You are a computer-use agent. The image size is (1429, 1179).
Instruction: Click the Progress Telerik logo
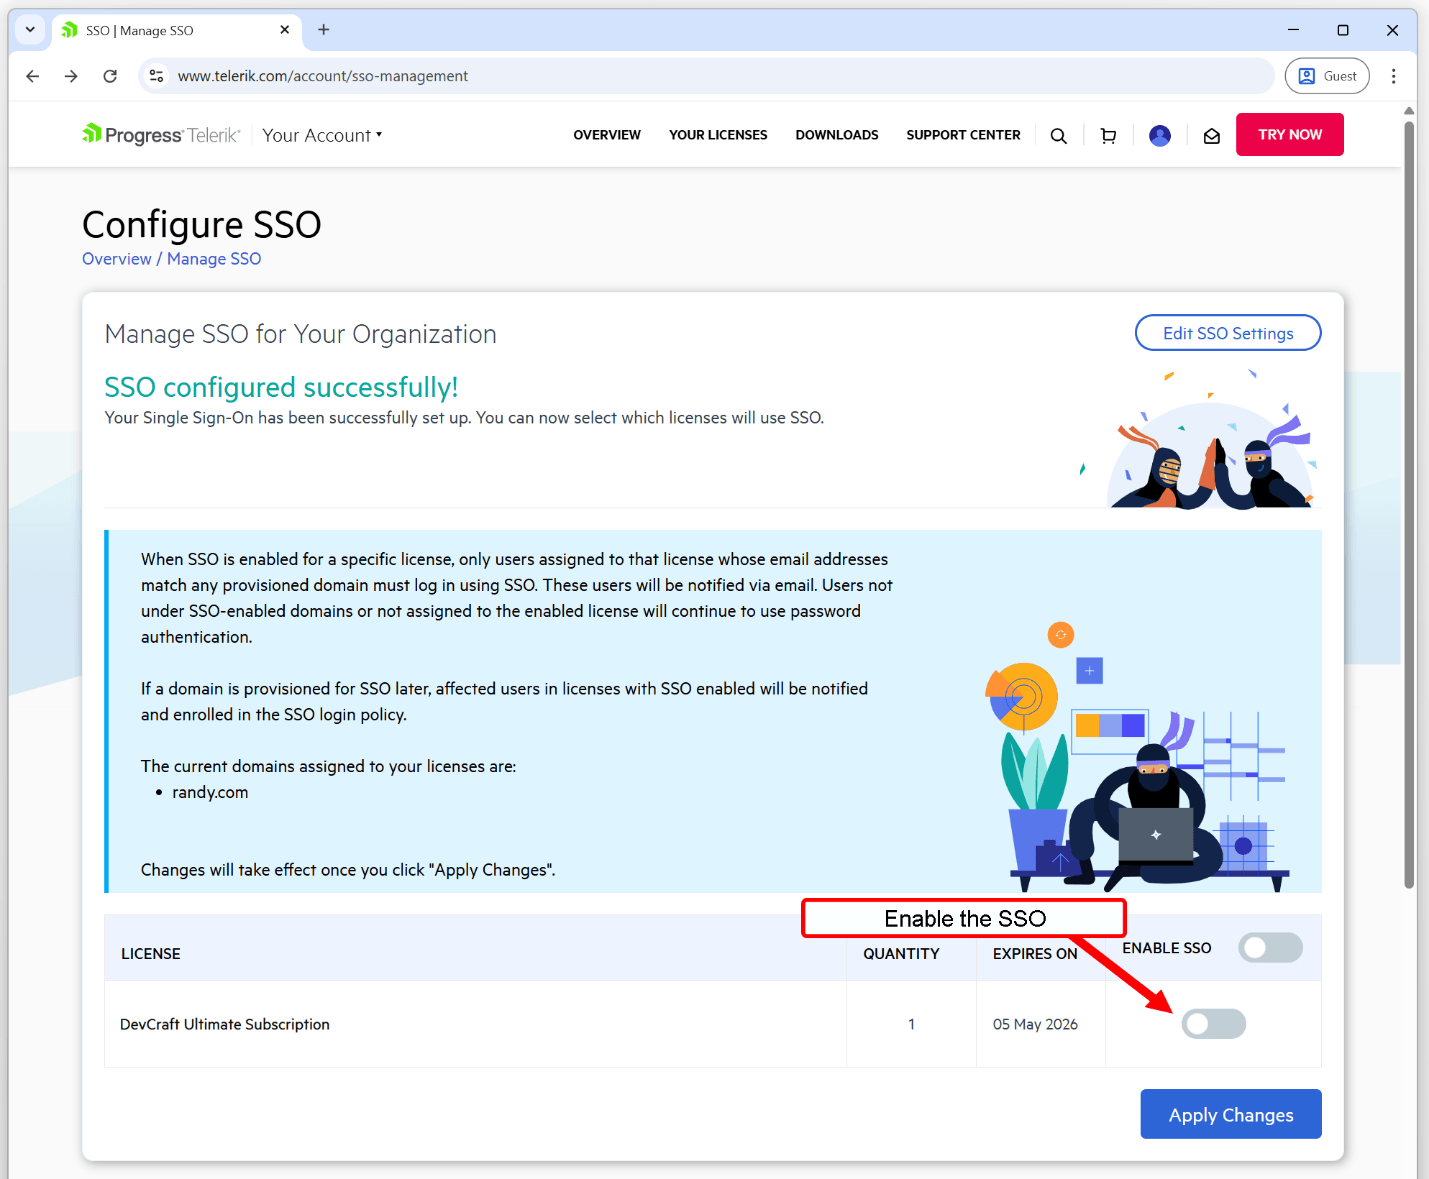pyautogui.click(x=161, y=135)
